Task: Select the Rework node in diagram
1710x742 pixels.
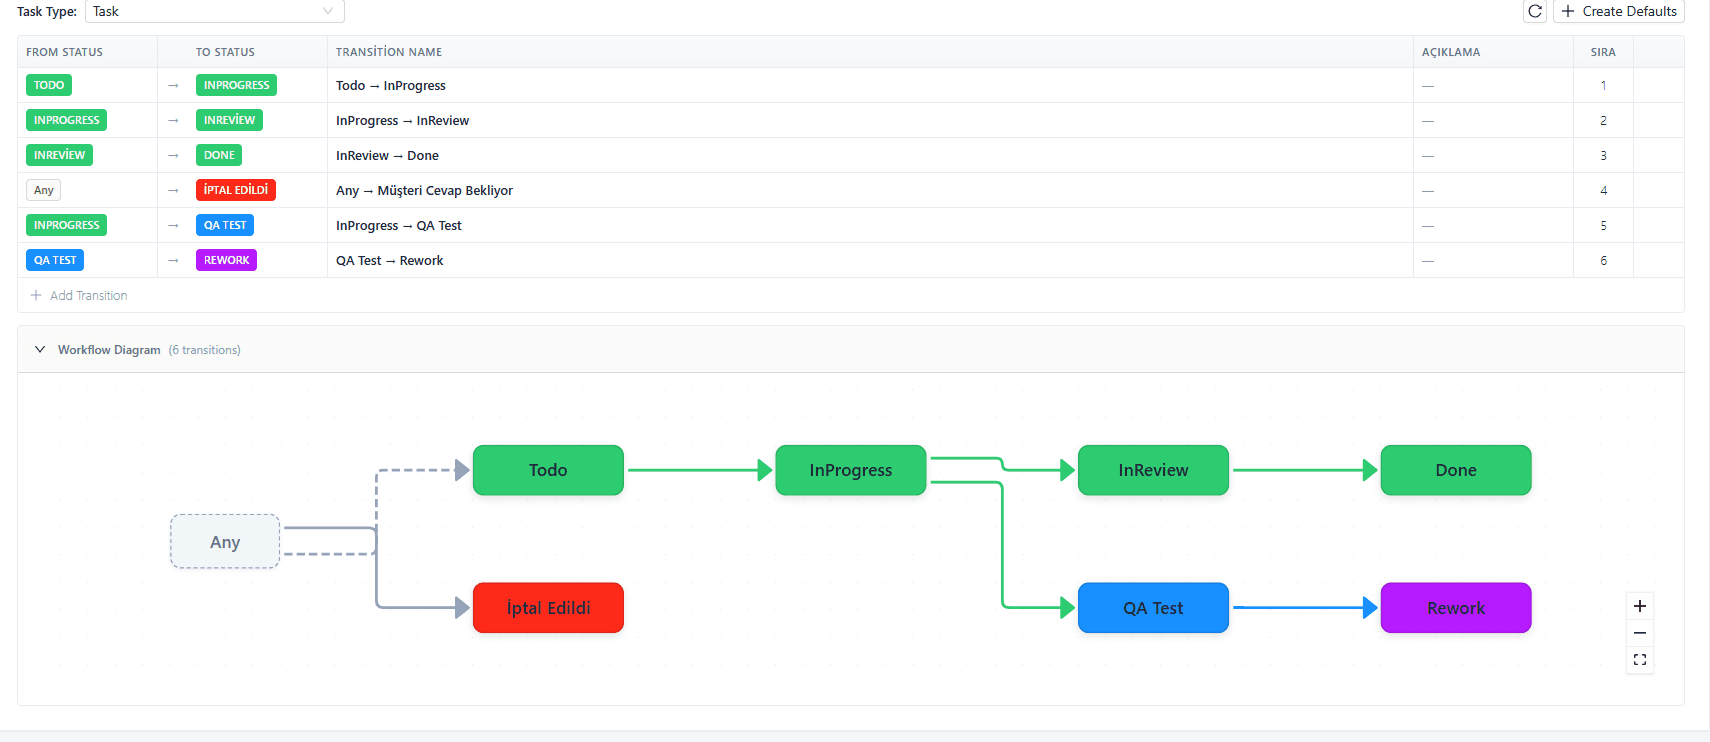Action: (x=1456, y=608)
